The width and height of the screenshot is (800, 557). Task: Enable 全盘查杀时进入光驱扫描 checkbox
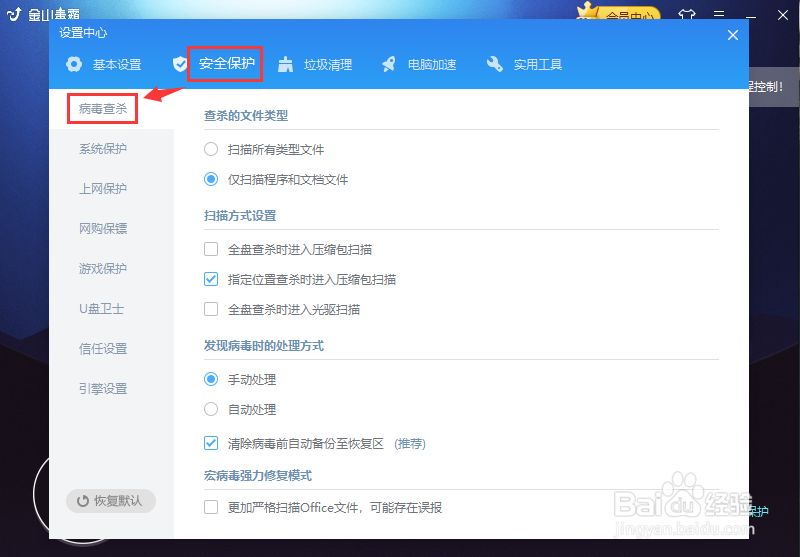pos(211,309)
